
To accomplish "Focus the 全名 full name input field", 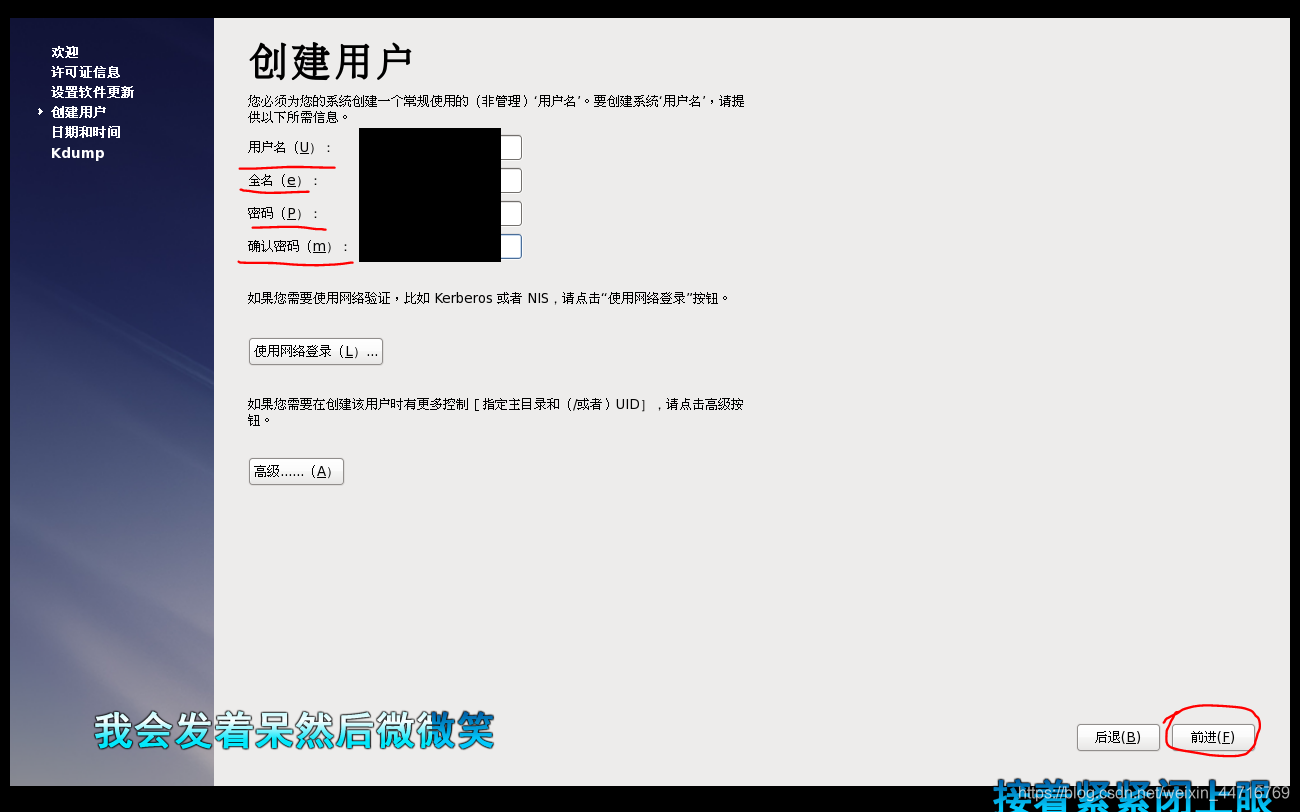I will 440,181.
